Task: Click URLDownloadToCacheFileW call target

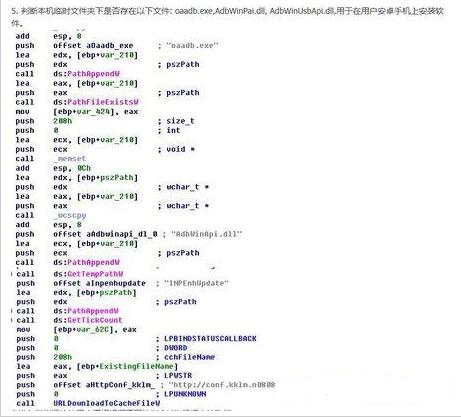Action: [x=107, y=403]
